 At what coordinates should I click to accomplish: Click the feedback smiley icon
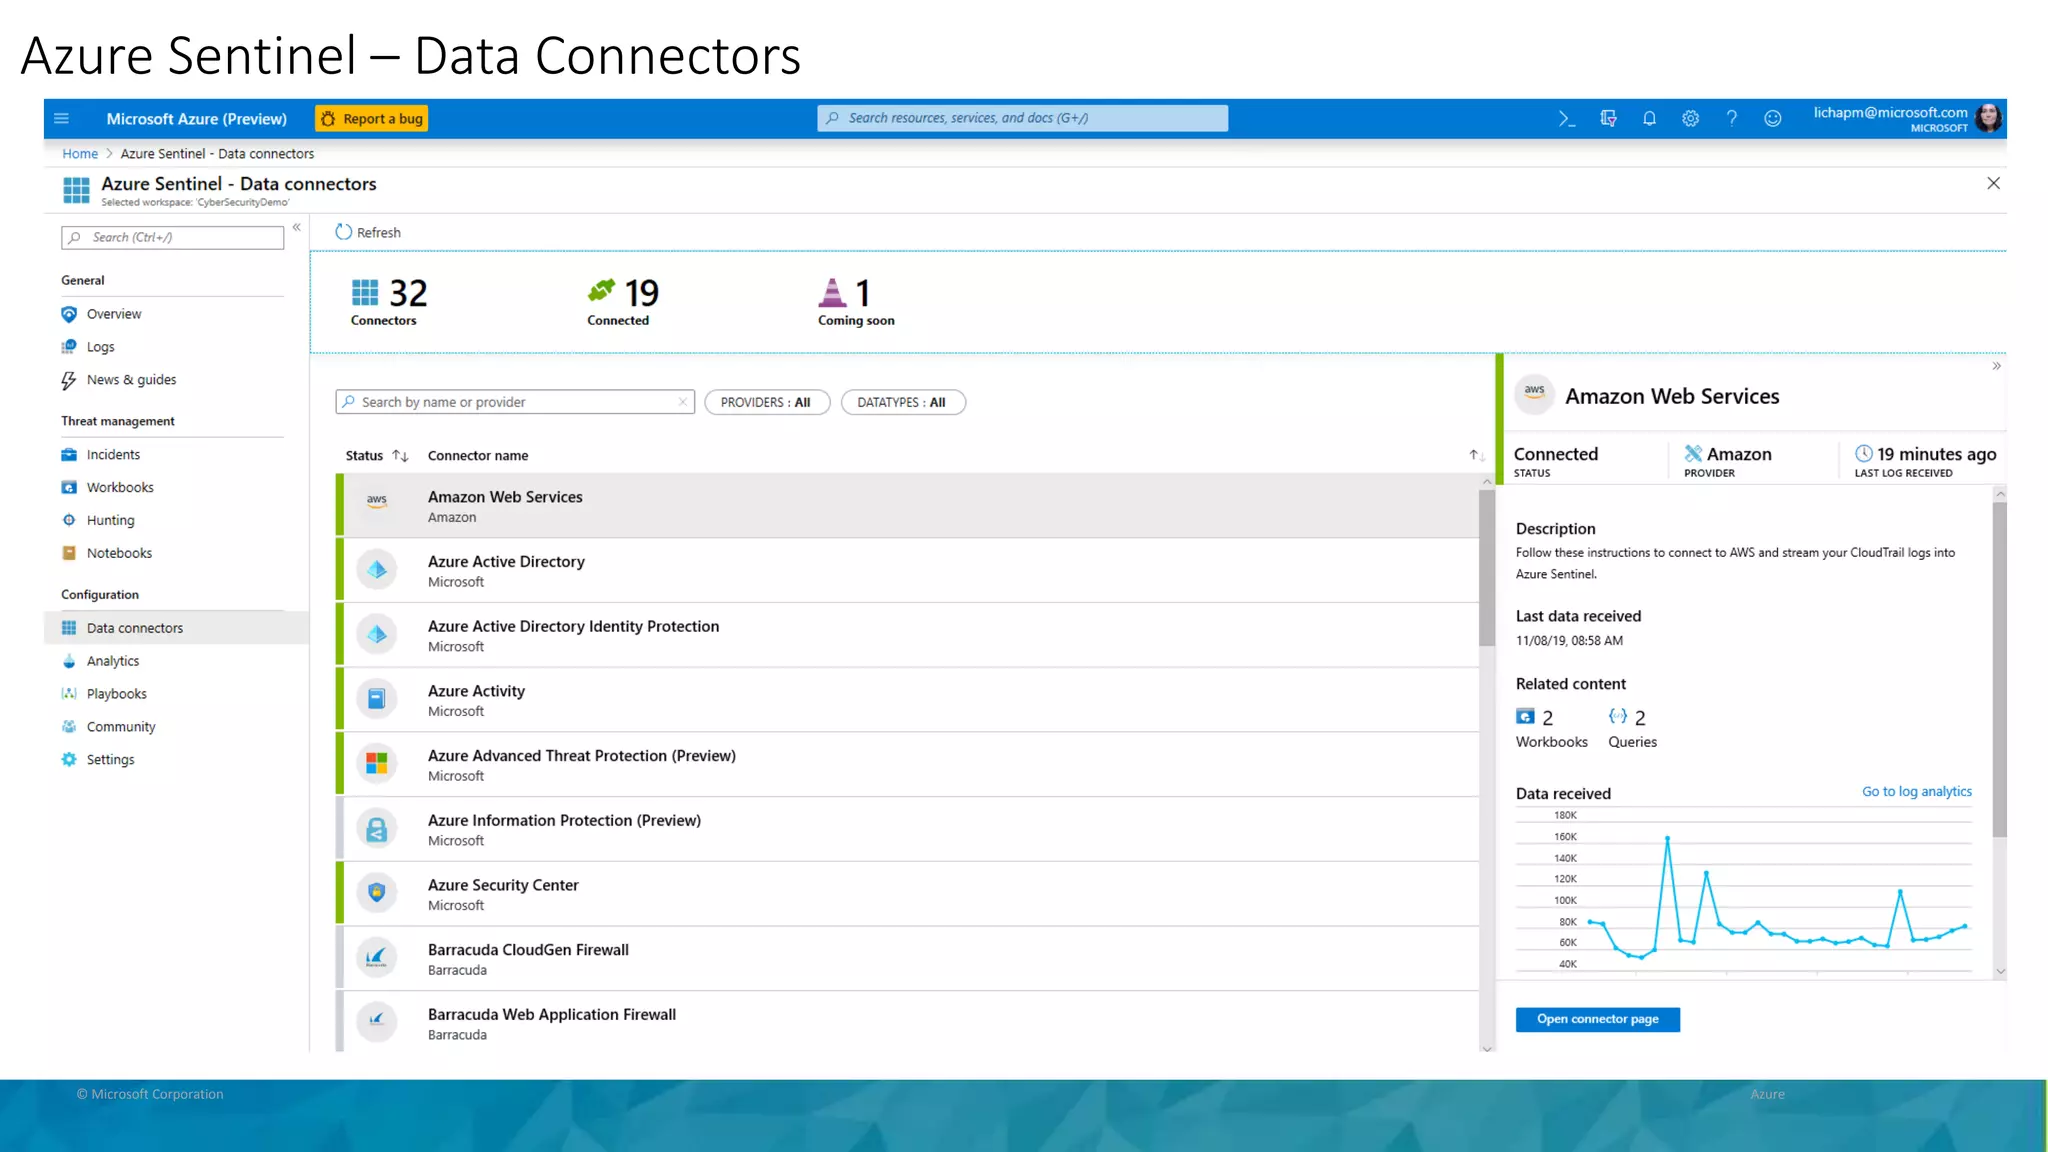[1772, 119]
